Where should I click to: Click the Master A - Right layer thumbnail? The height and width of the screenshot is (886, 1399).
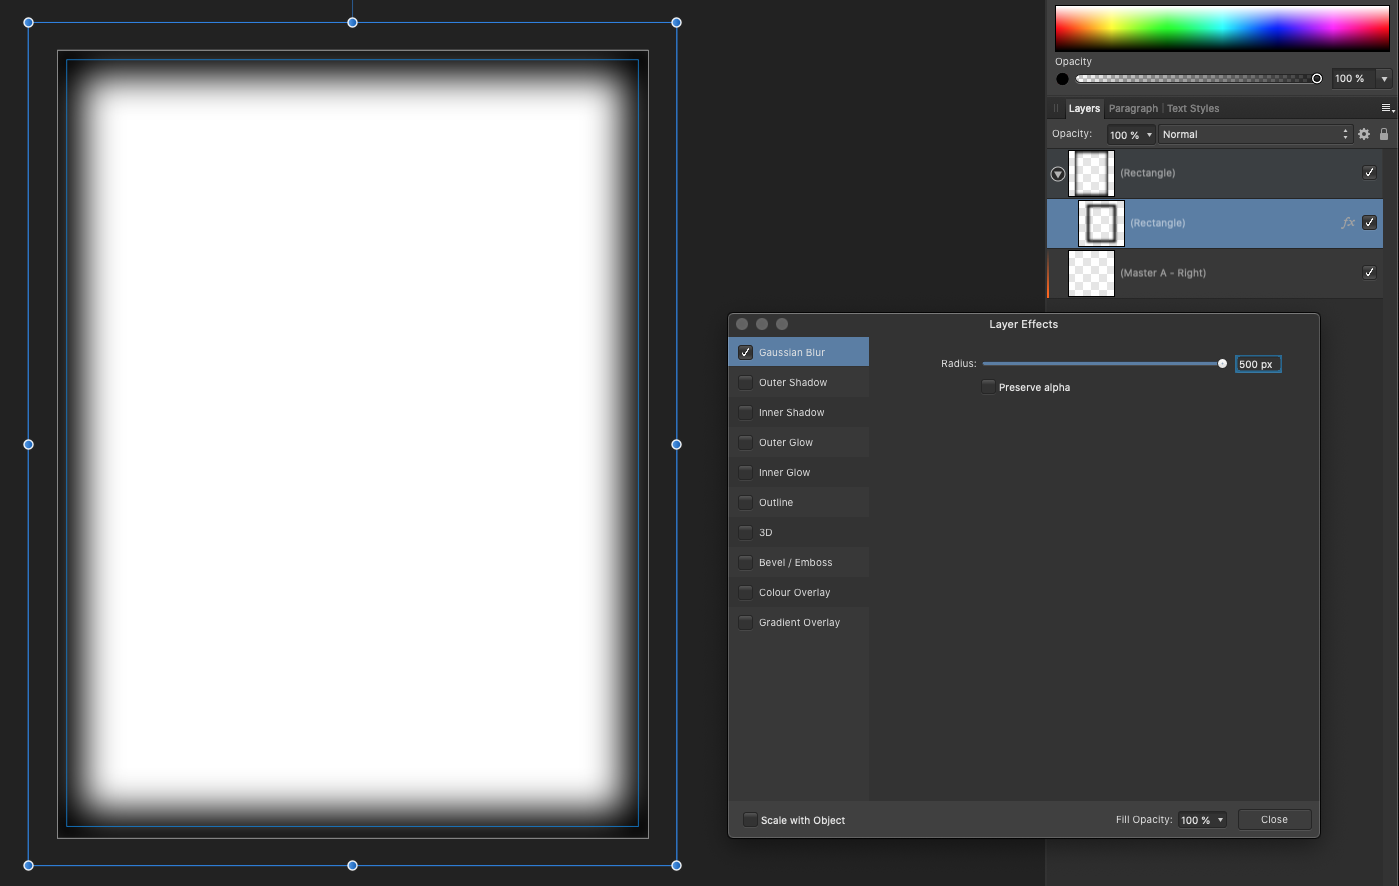click(1091, 273)
